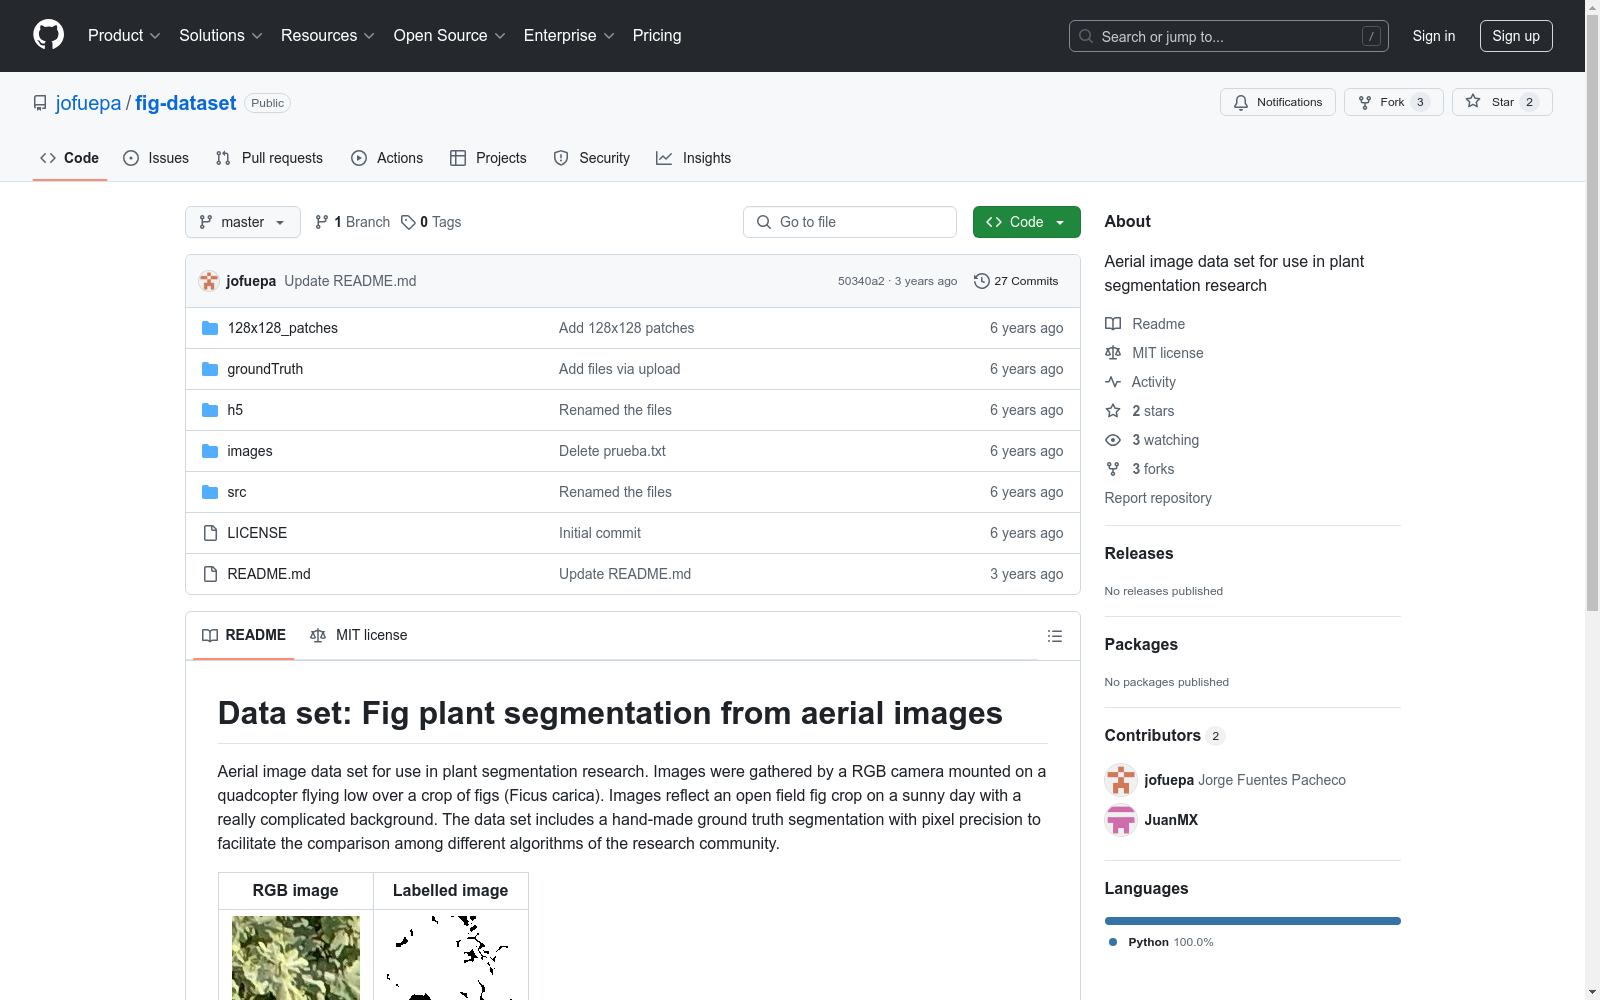Click the branch icon beside 1 Branch
The image size is (1600, 1000).
322,222
